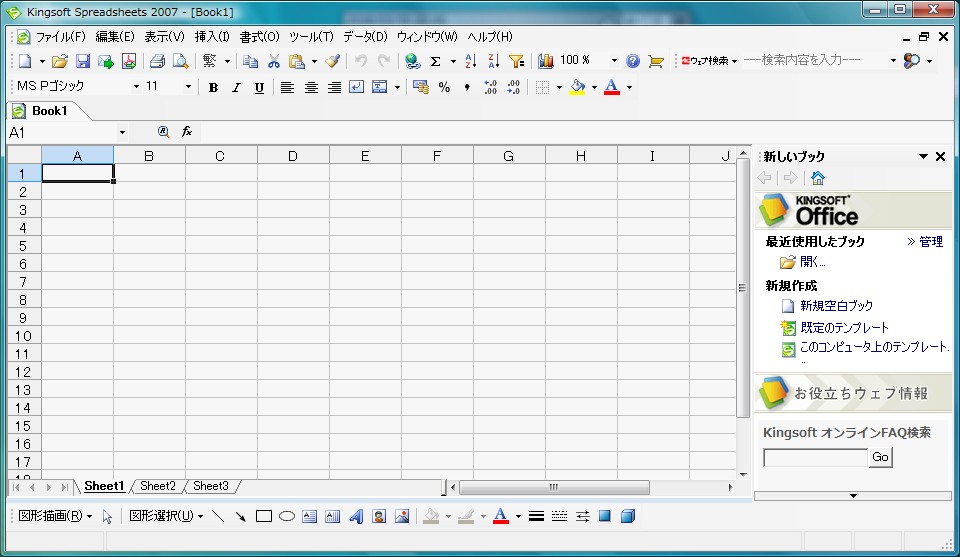Open このコンピュータ上のテンプレート link
This screenshot has width=960, height=557.
874,347
